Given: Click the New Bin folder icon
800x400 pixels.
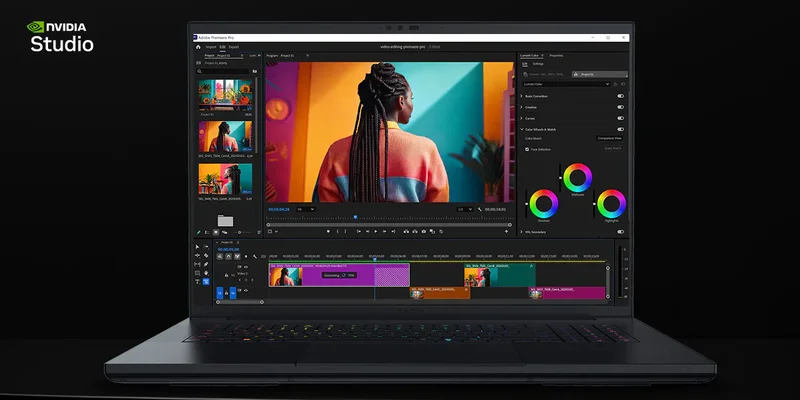Looking at the screenshot, I should 225,220.
